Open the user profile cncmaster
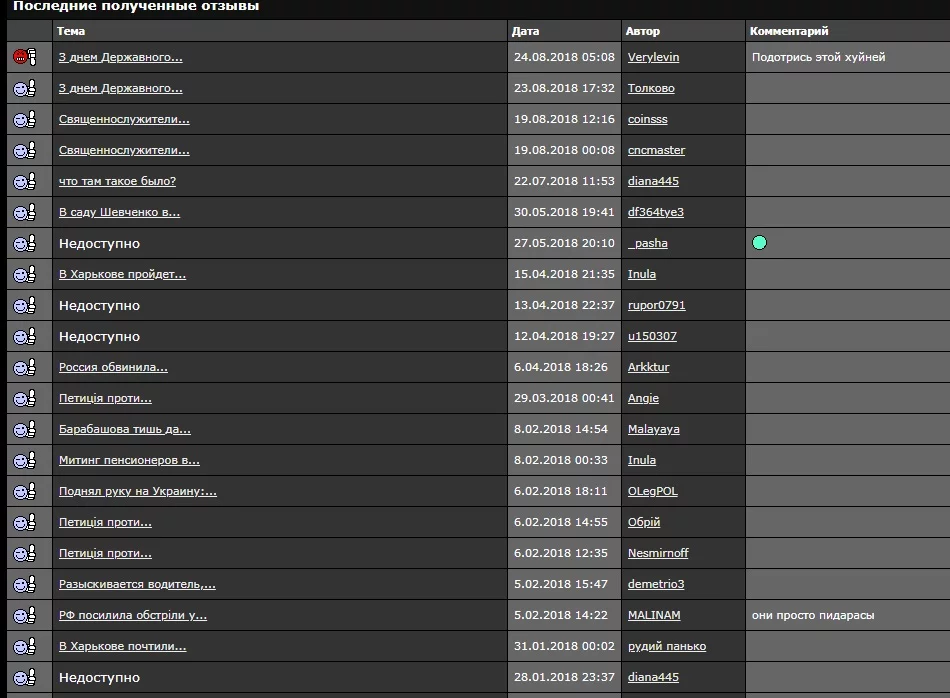The width and height of the screenshot is (950, 698). tap(656, 150)
